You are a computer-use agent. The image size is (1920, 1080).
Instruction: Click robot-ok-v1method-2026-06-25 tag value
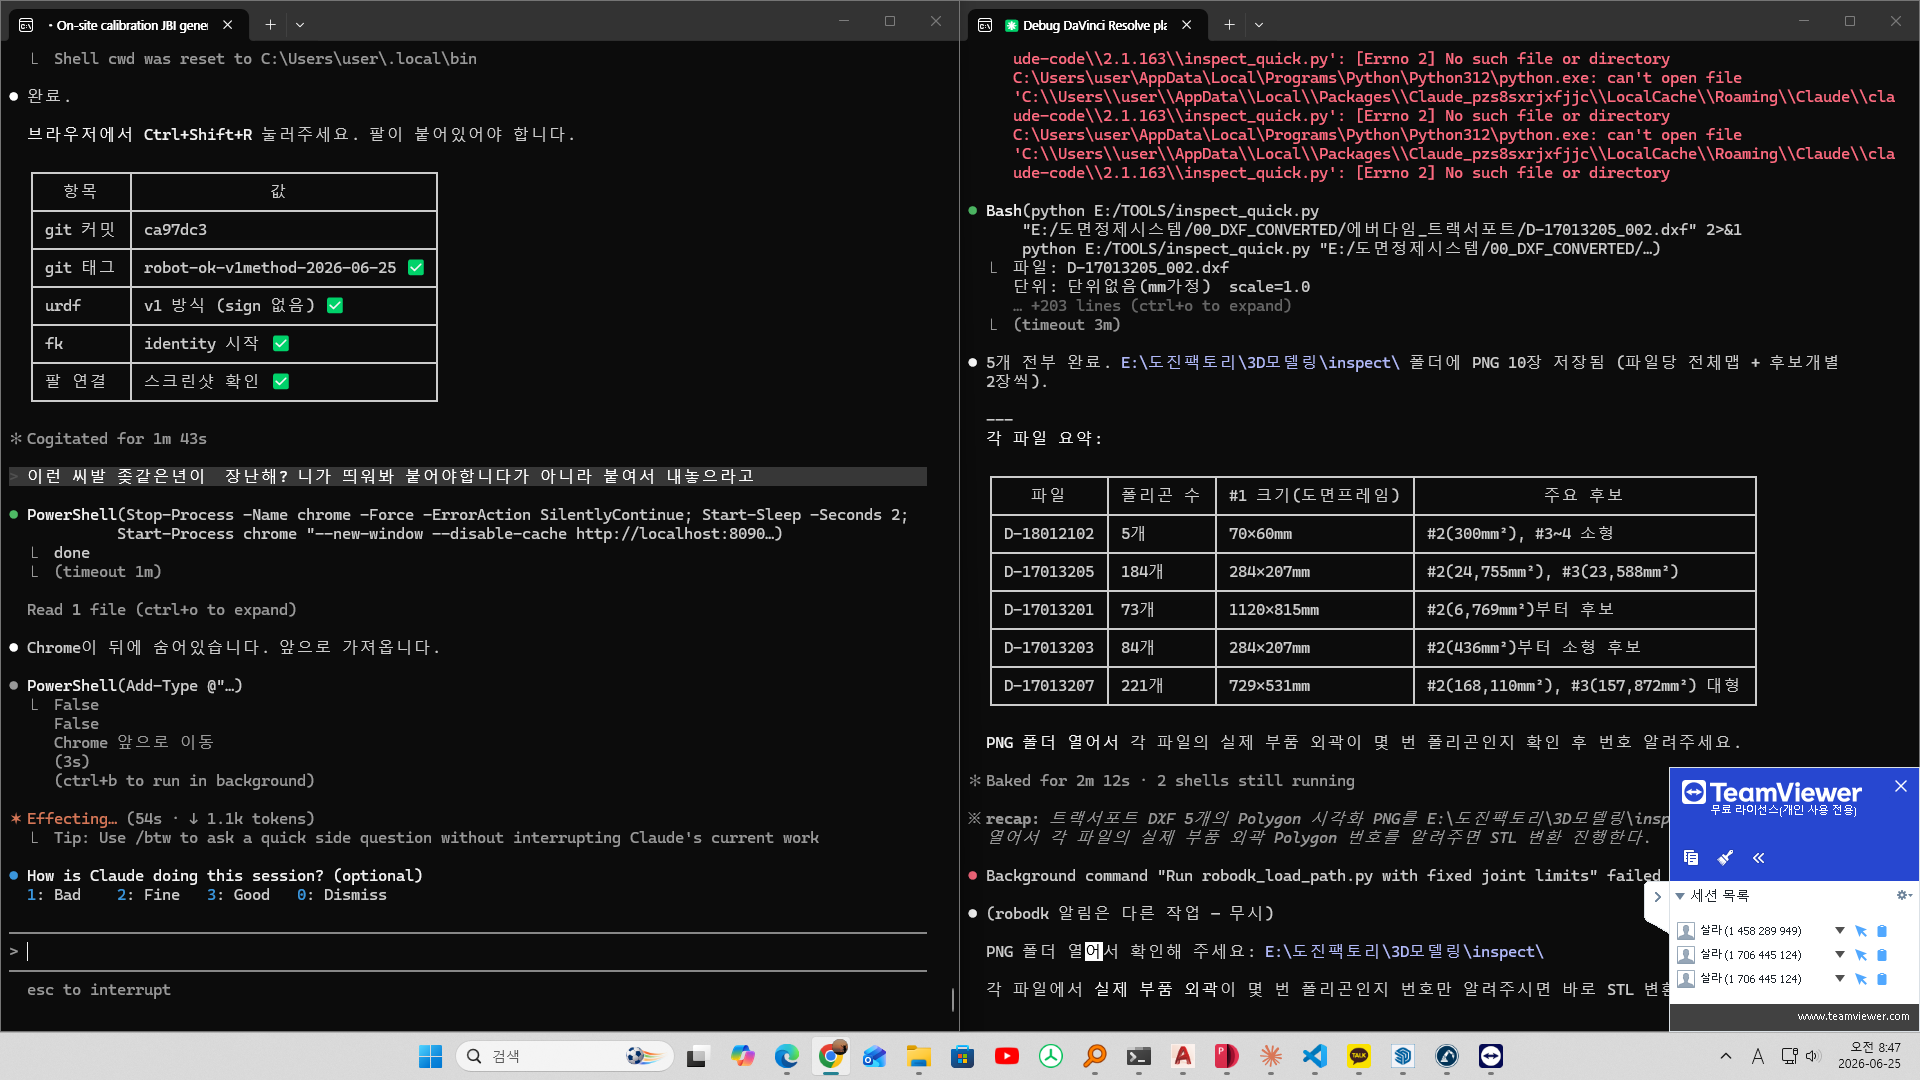(x=270, y=268)
